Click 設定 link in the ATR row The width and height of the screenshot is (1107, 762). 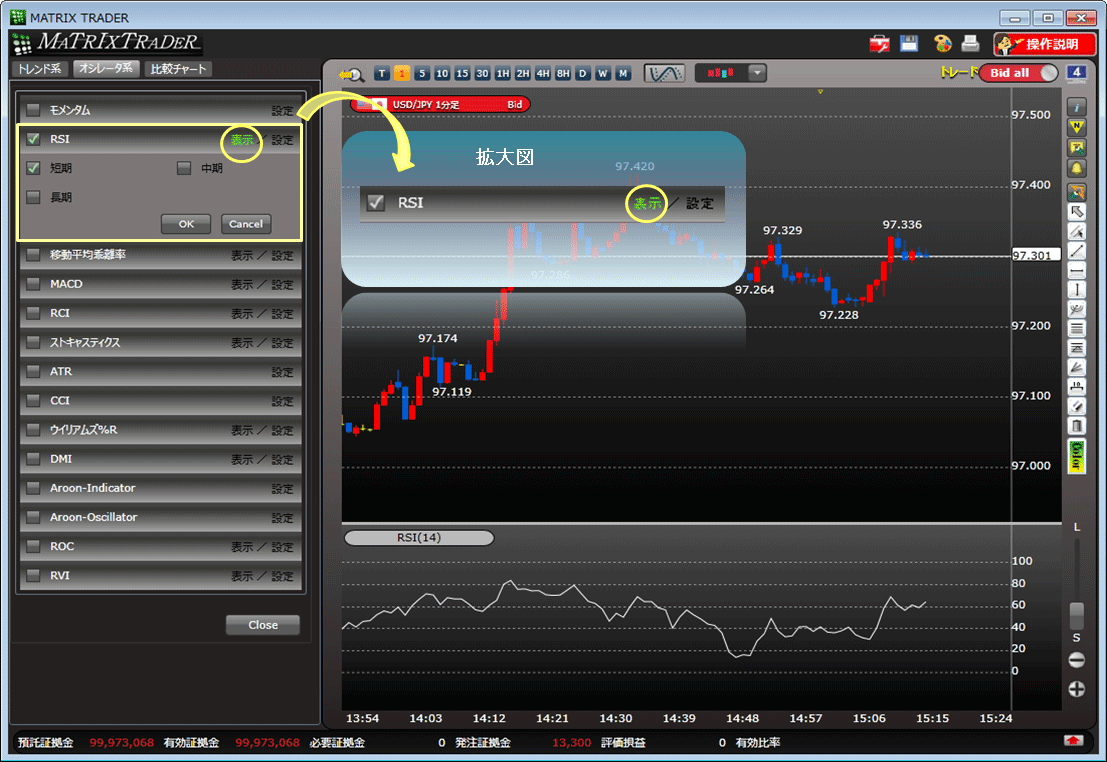point(282,372)
